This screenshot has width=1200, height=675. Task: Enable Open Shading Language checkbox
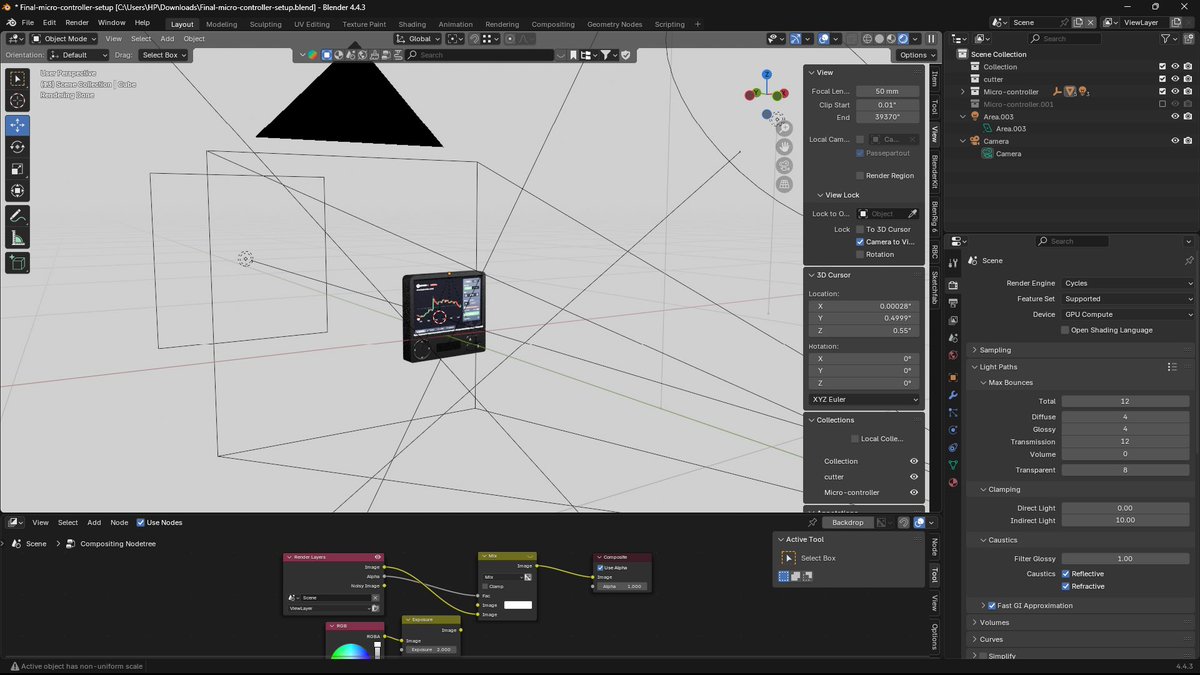pos(1065,330)
